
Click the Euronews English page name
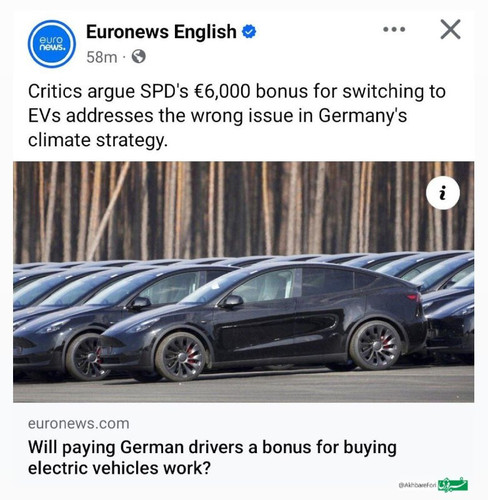point(161,32)
